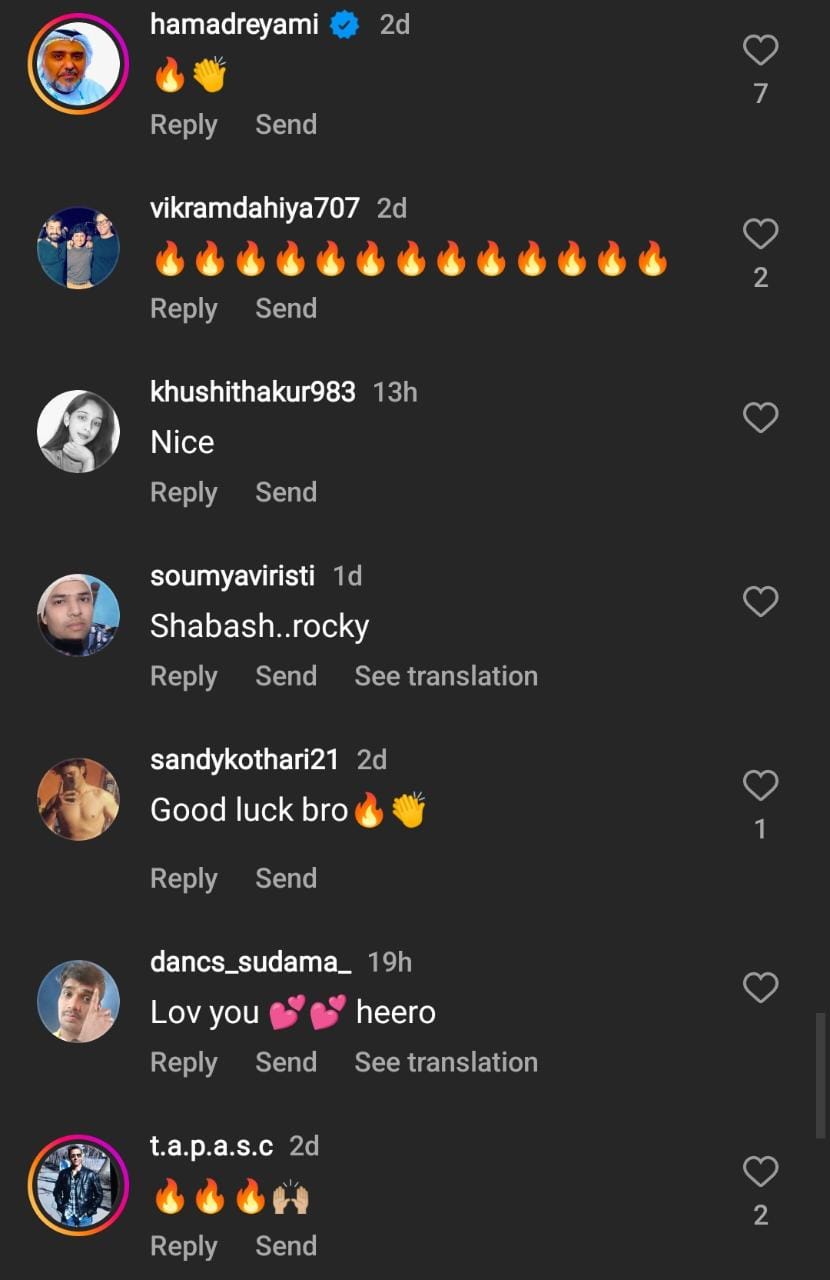View khushithakur983's profile photo

(78, 431)
